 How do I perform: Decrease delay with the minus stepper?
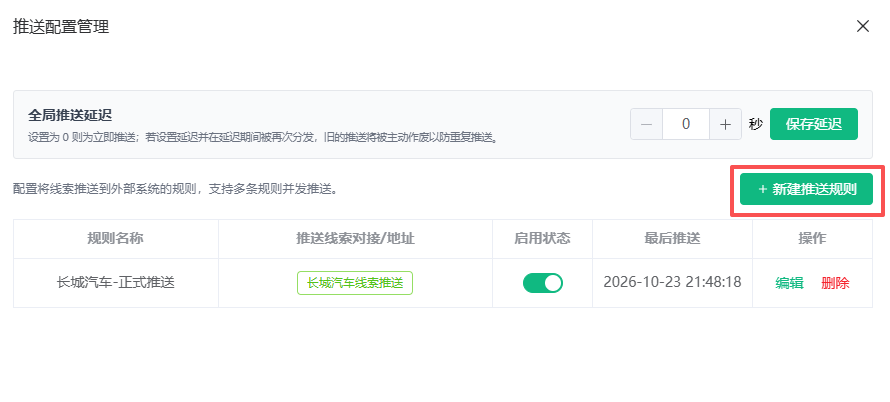coord(646,124)
